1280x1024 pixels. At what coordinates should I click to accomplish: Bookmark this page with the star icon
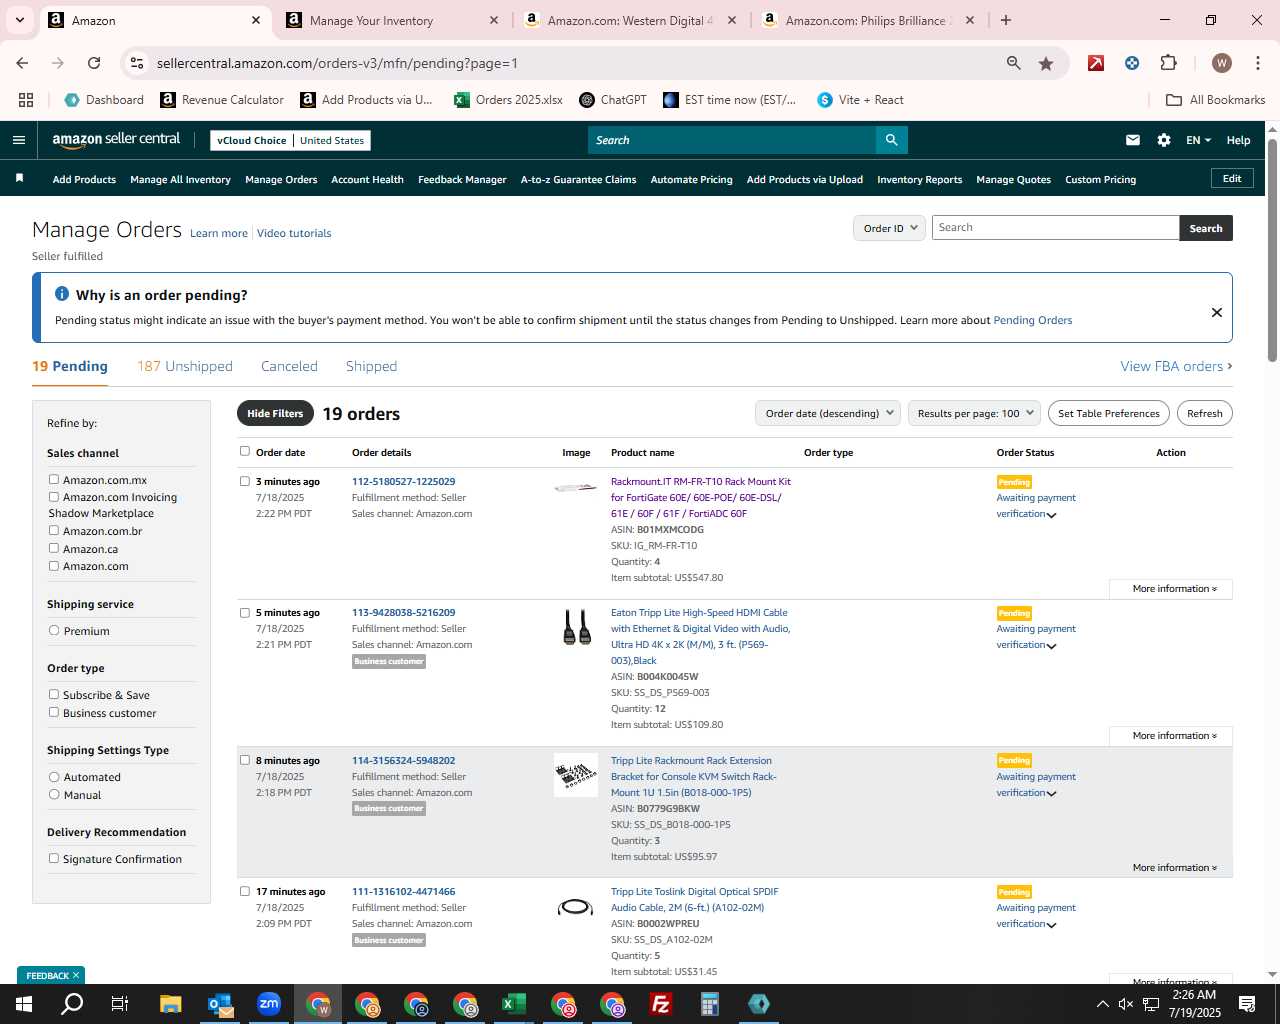click(x=1046, y=63)
